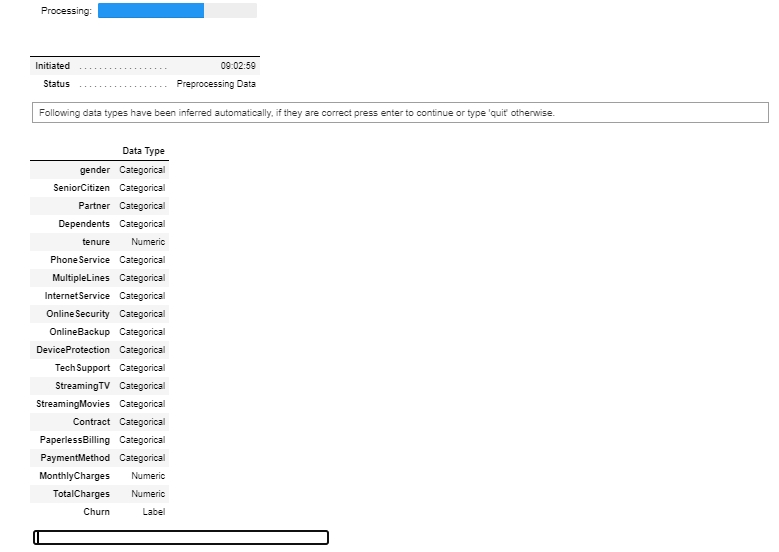Click the 'Data Type' column header
This screenshot has width=779, height=552.
143,151
